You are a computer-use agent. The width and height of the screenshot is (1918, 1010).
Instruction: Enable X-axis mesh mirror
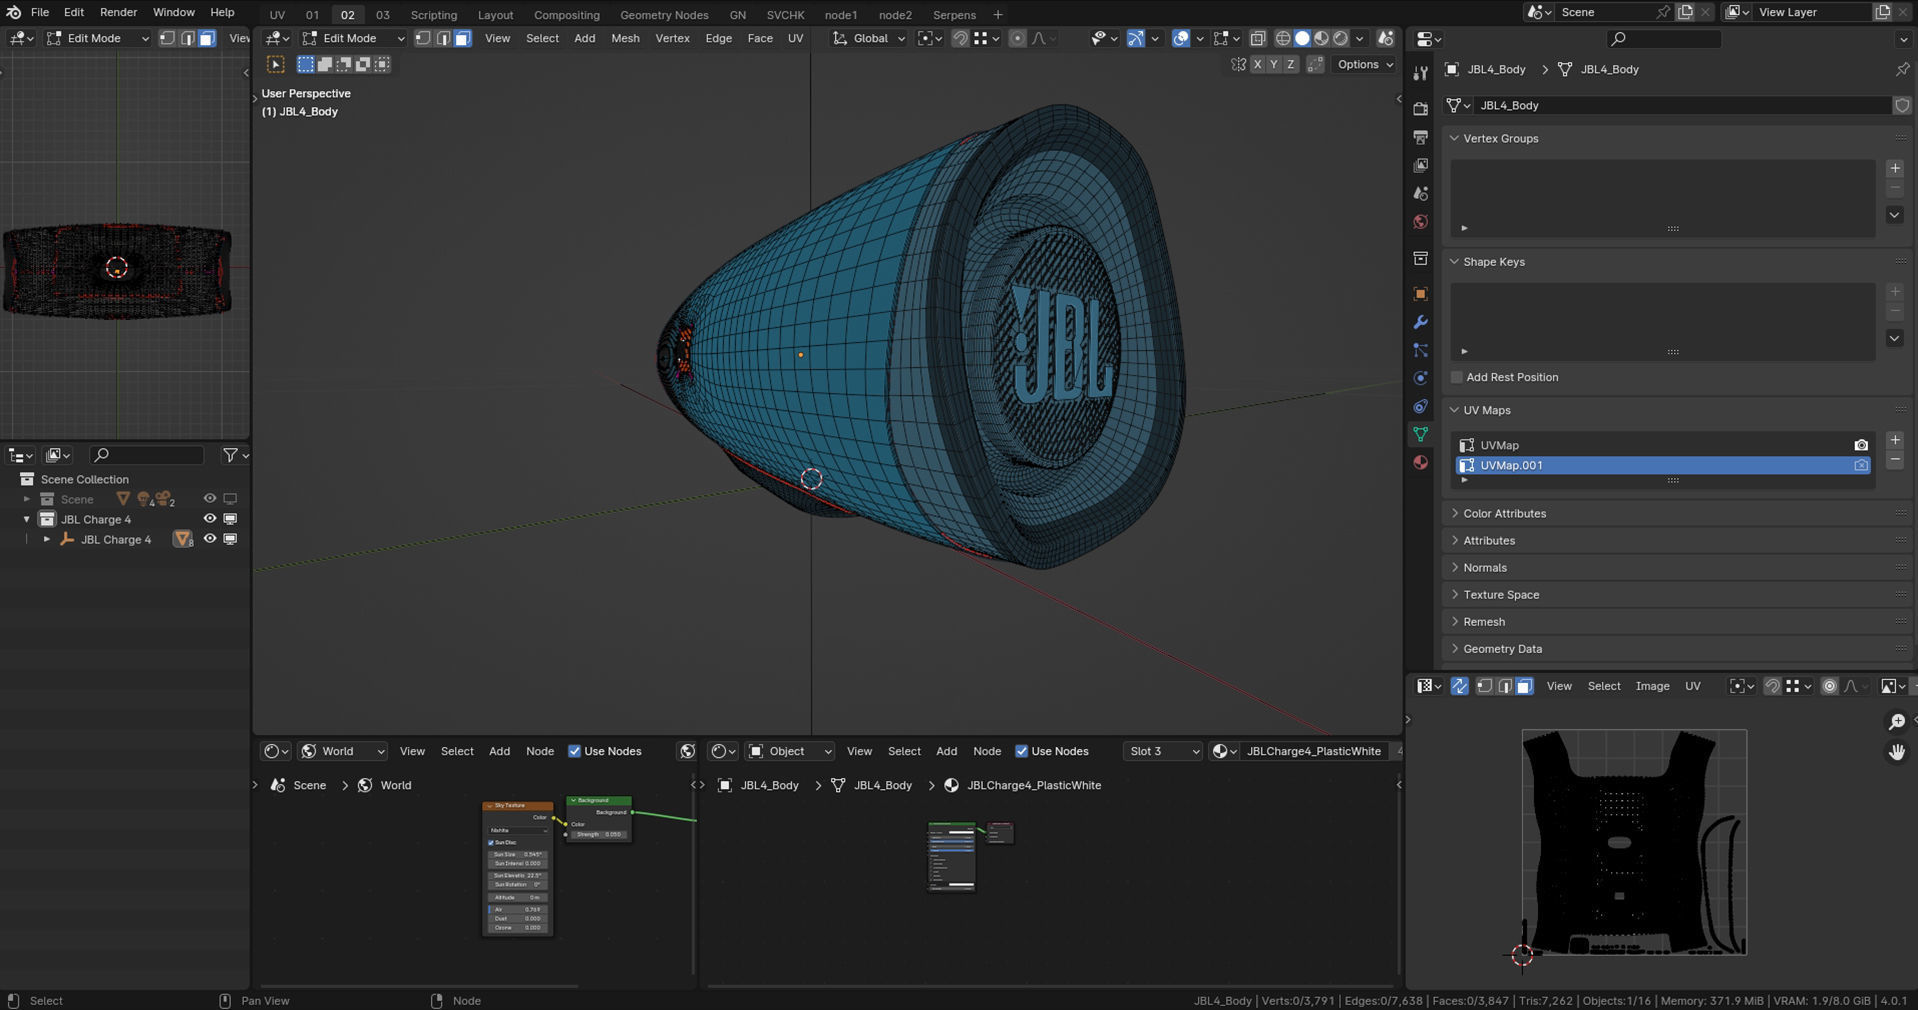click(x=1256, y=64)
